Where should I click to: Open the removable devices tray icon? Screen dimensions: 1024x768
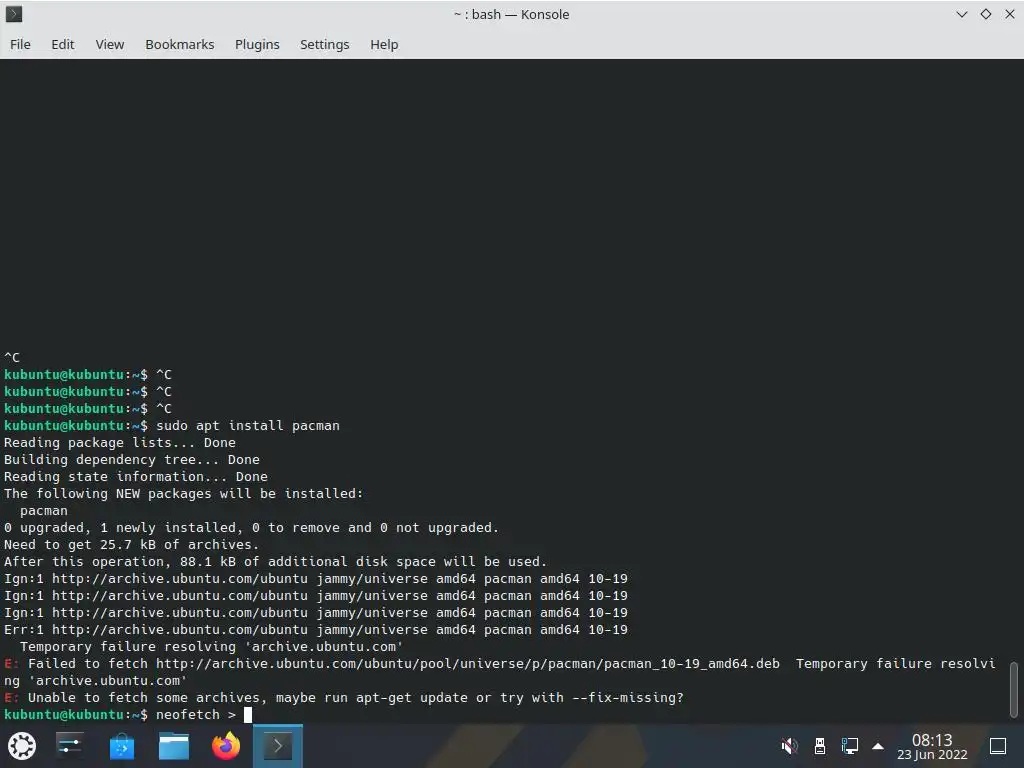coord(820,746)
